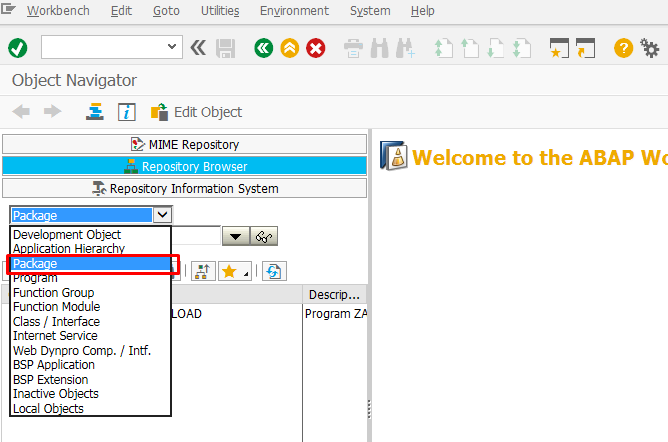Click the navigate forward arrow

pos(52,112)
